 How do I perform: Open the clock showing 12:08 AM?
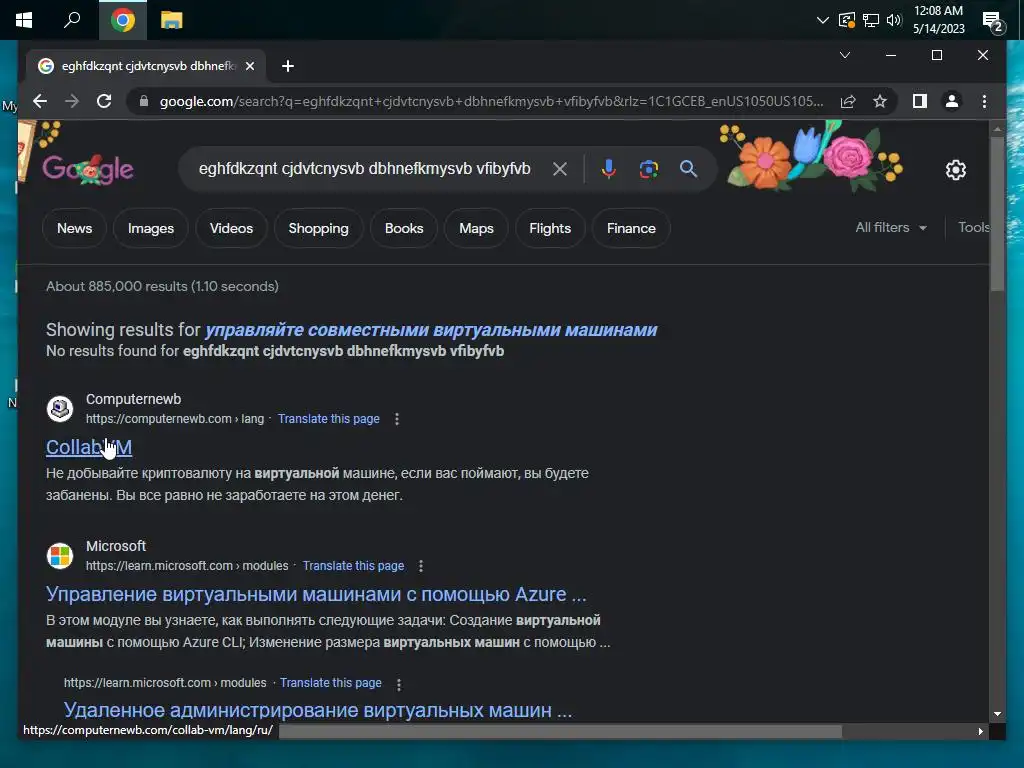point(938,20)
